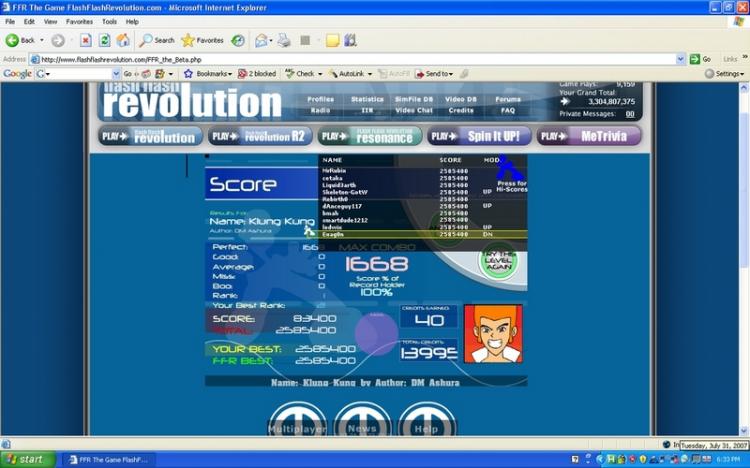Click the orange-haired avatar picture
Image resolution: width=750 pixels, height=468 pixels.
click(493, 334)
